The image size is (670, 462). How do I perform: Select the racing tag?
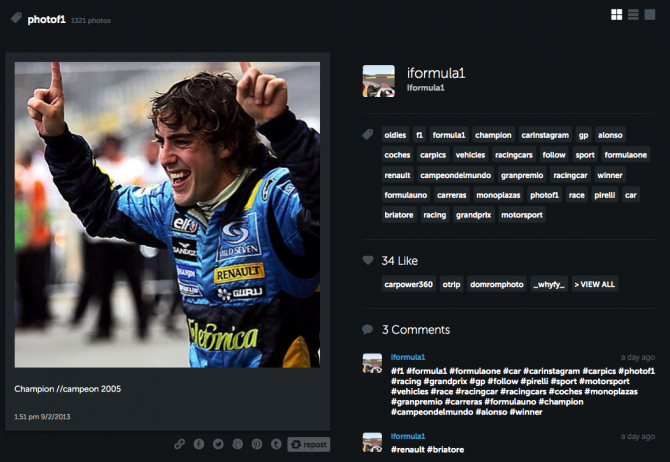coord(435,215)
